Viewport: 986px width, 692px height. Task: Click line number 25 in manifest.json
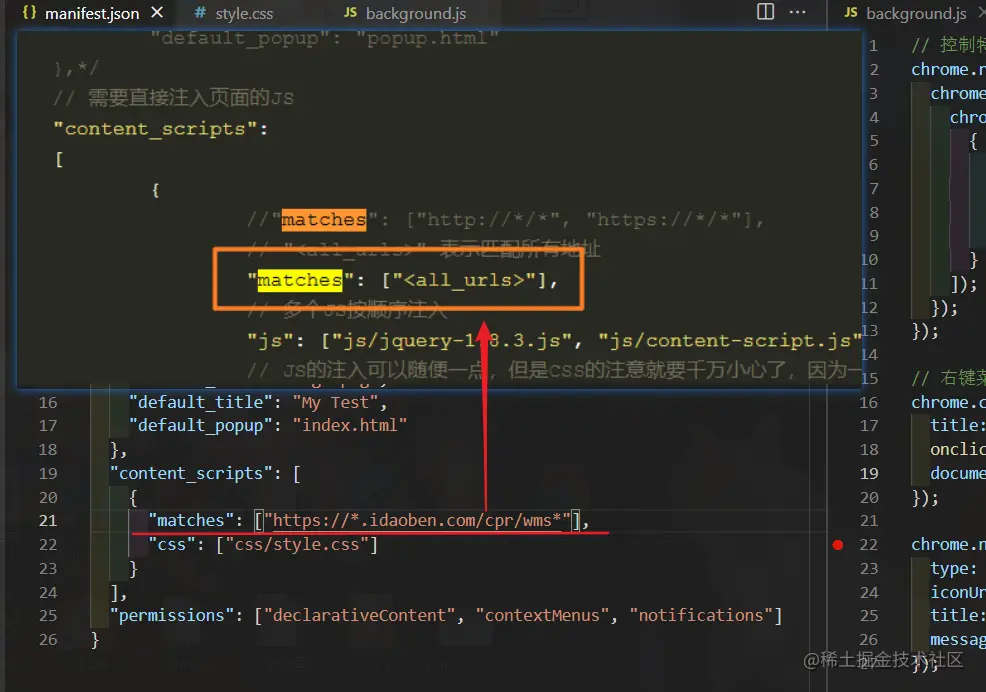click(48, 616)
